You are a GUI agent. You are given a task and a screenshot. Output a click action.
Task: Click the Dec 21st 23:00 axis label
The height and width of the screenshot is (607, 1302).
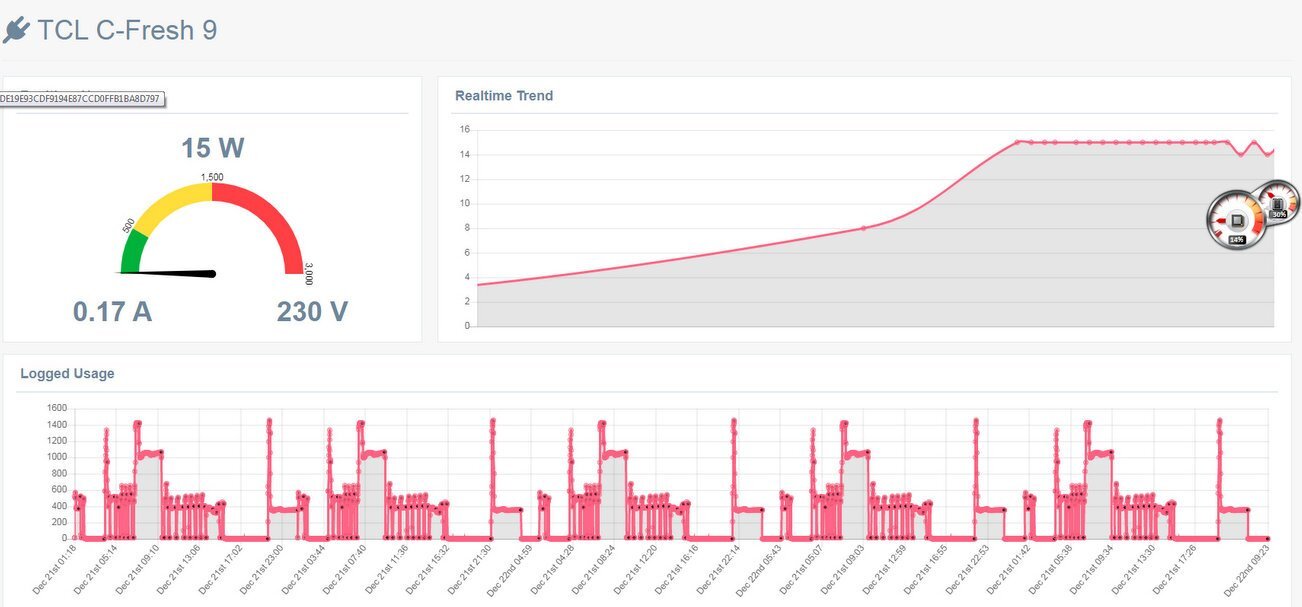[x=262, y=569]
